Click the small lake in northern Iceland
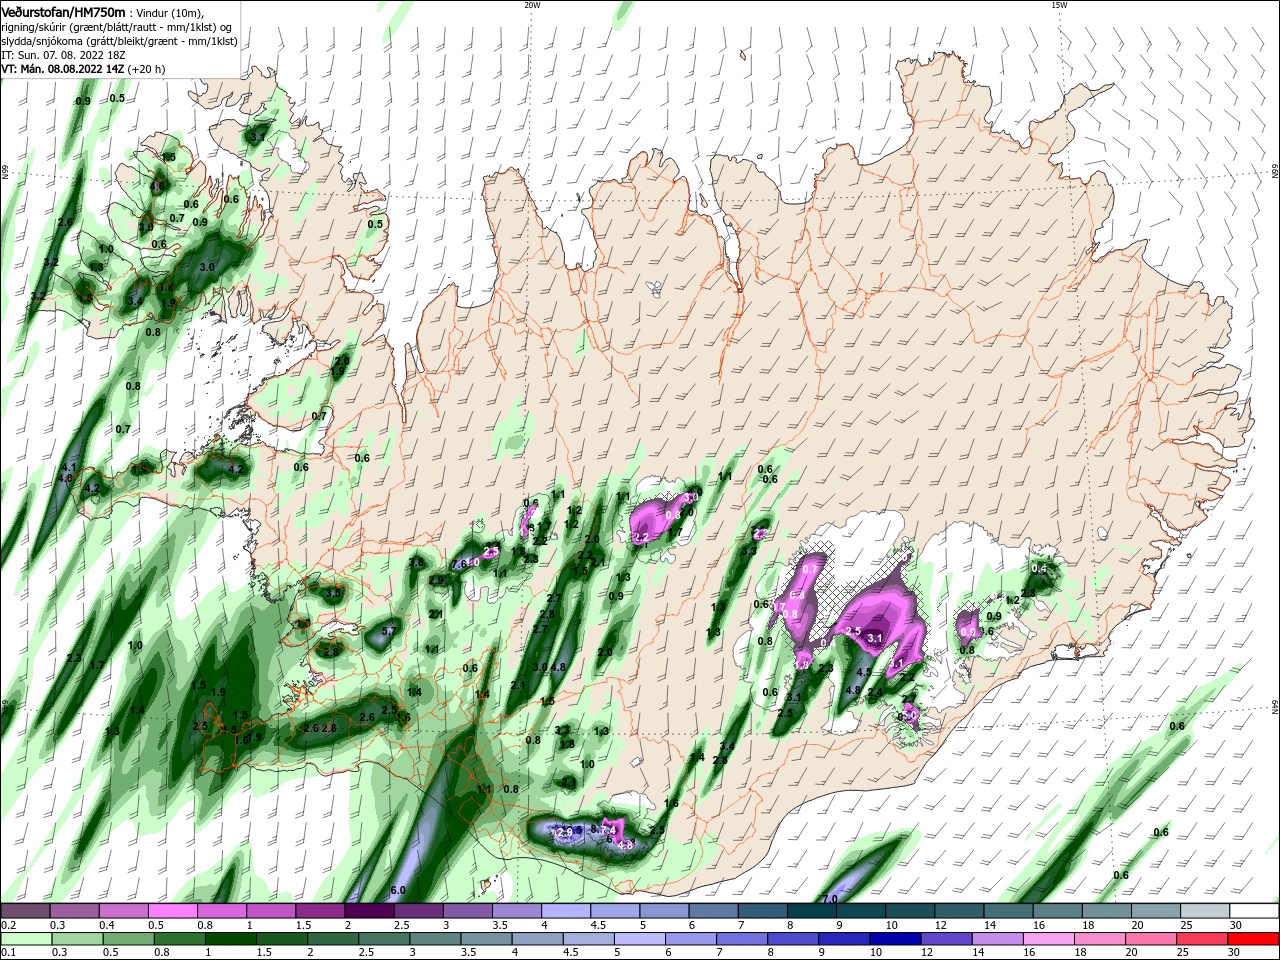The height and width of the screenshot is (960, 1280). 655,290
